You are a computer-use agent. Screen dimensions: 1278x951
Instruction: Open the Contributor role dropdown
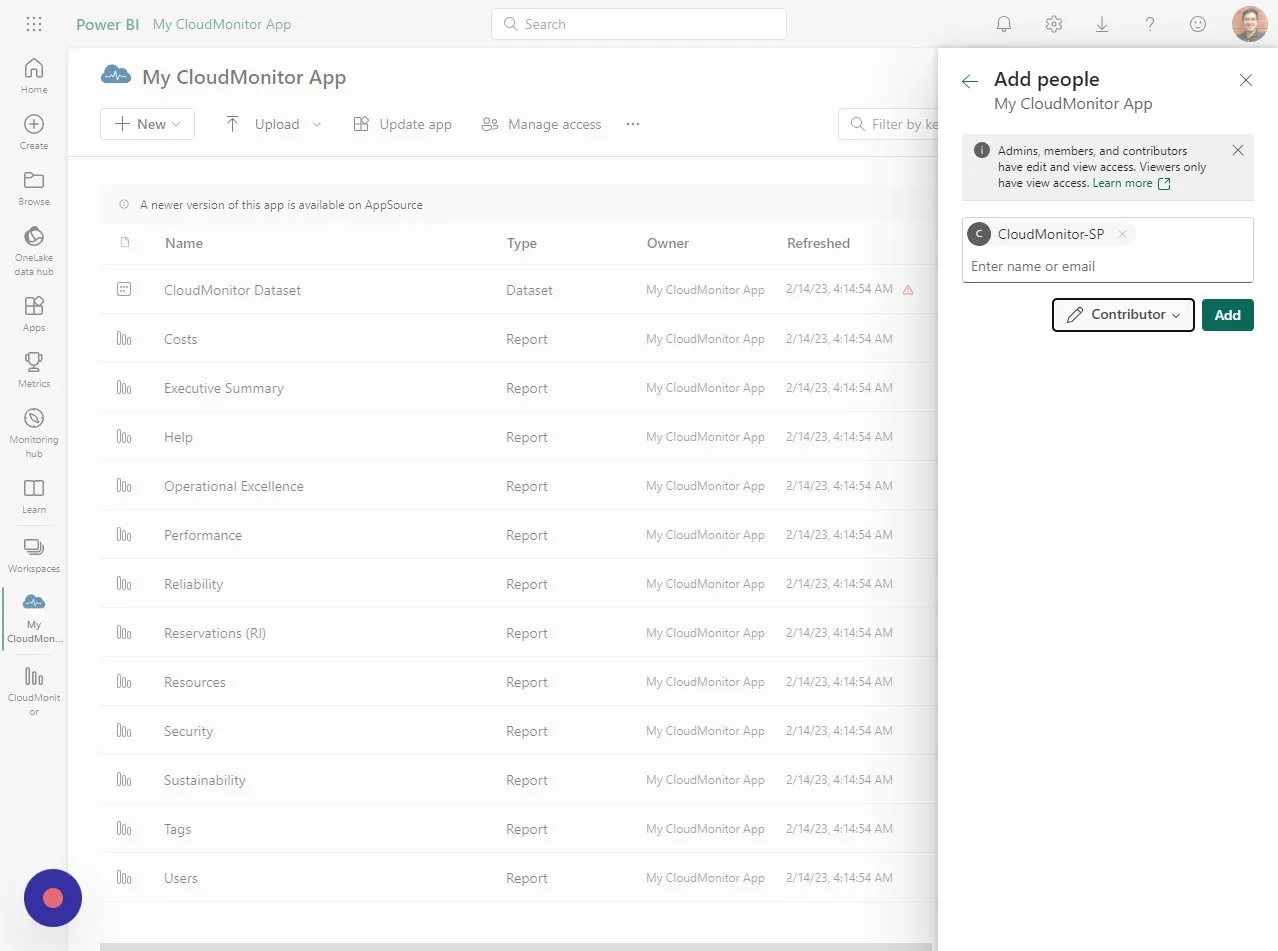[1123, 314]
